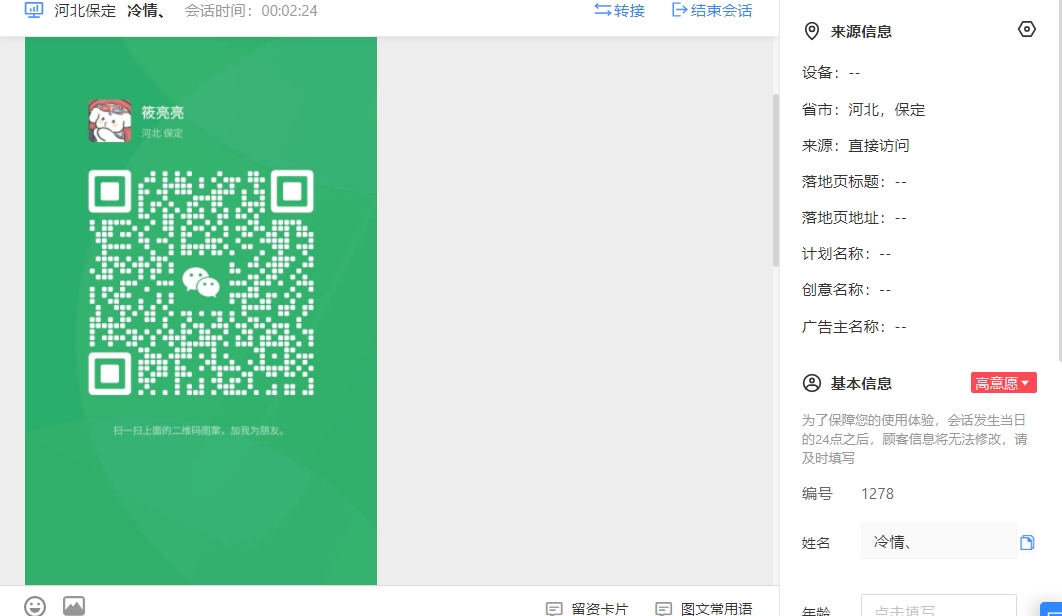Click the 河北保定 location text in the header
This screenshot has height=616, width=1062.
point(85,11)
